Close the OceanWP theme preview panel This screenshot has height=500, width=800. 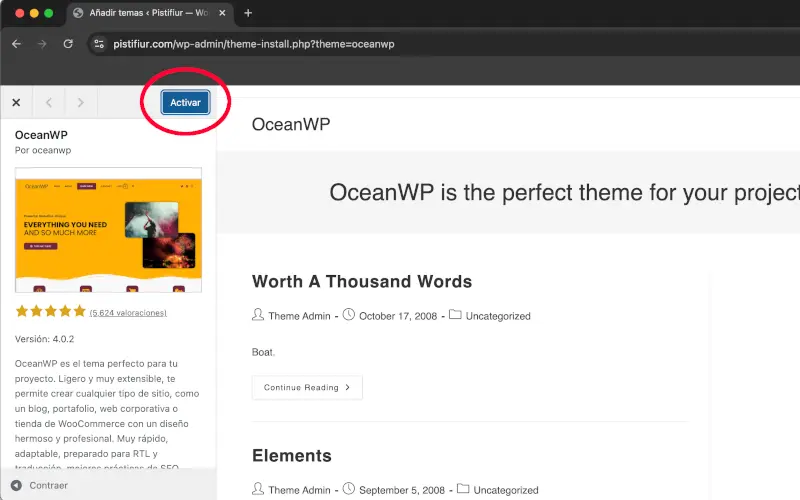[x=16, y=103]
